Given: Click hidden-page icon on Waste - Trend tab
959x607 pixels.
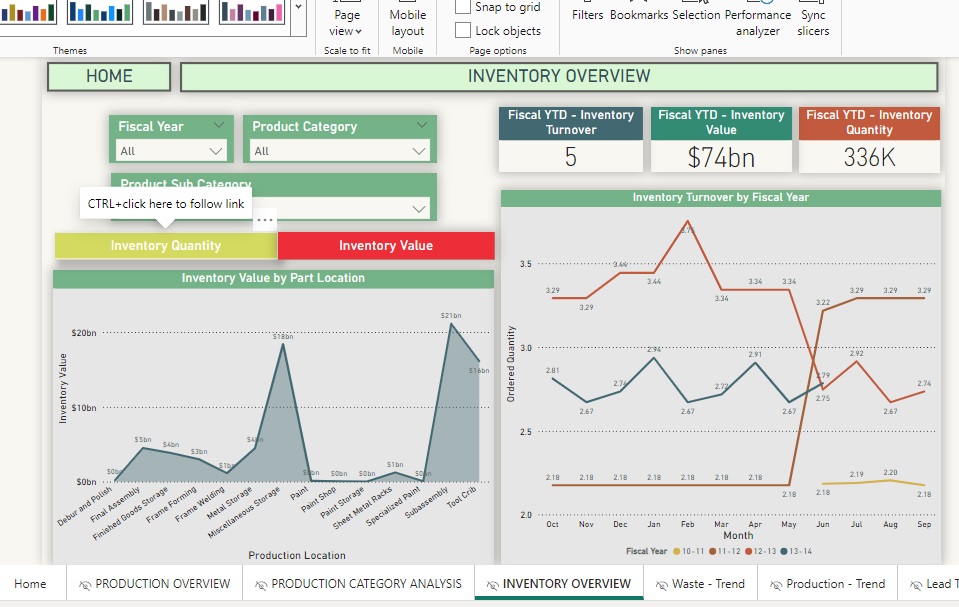Looking at the screenshot, I should 661,584.
